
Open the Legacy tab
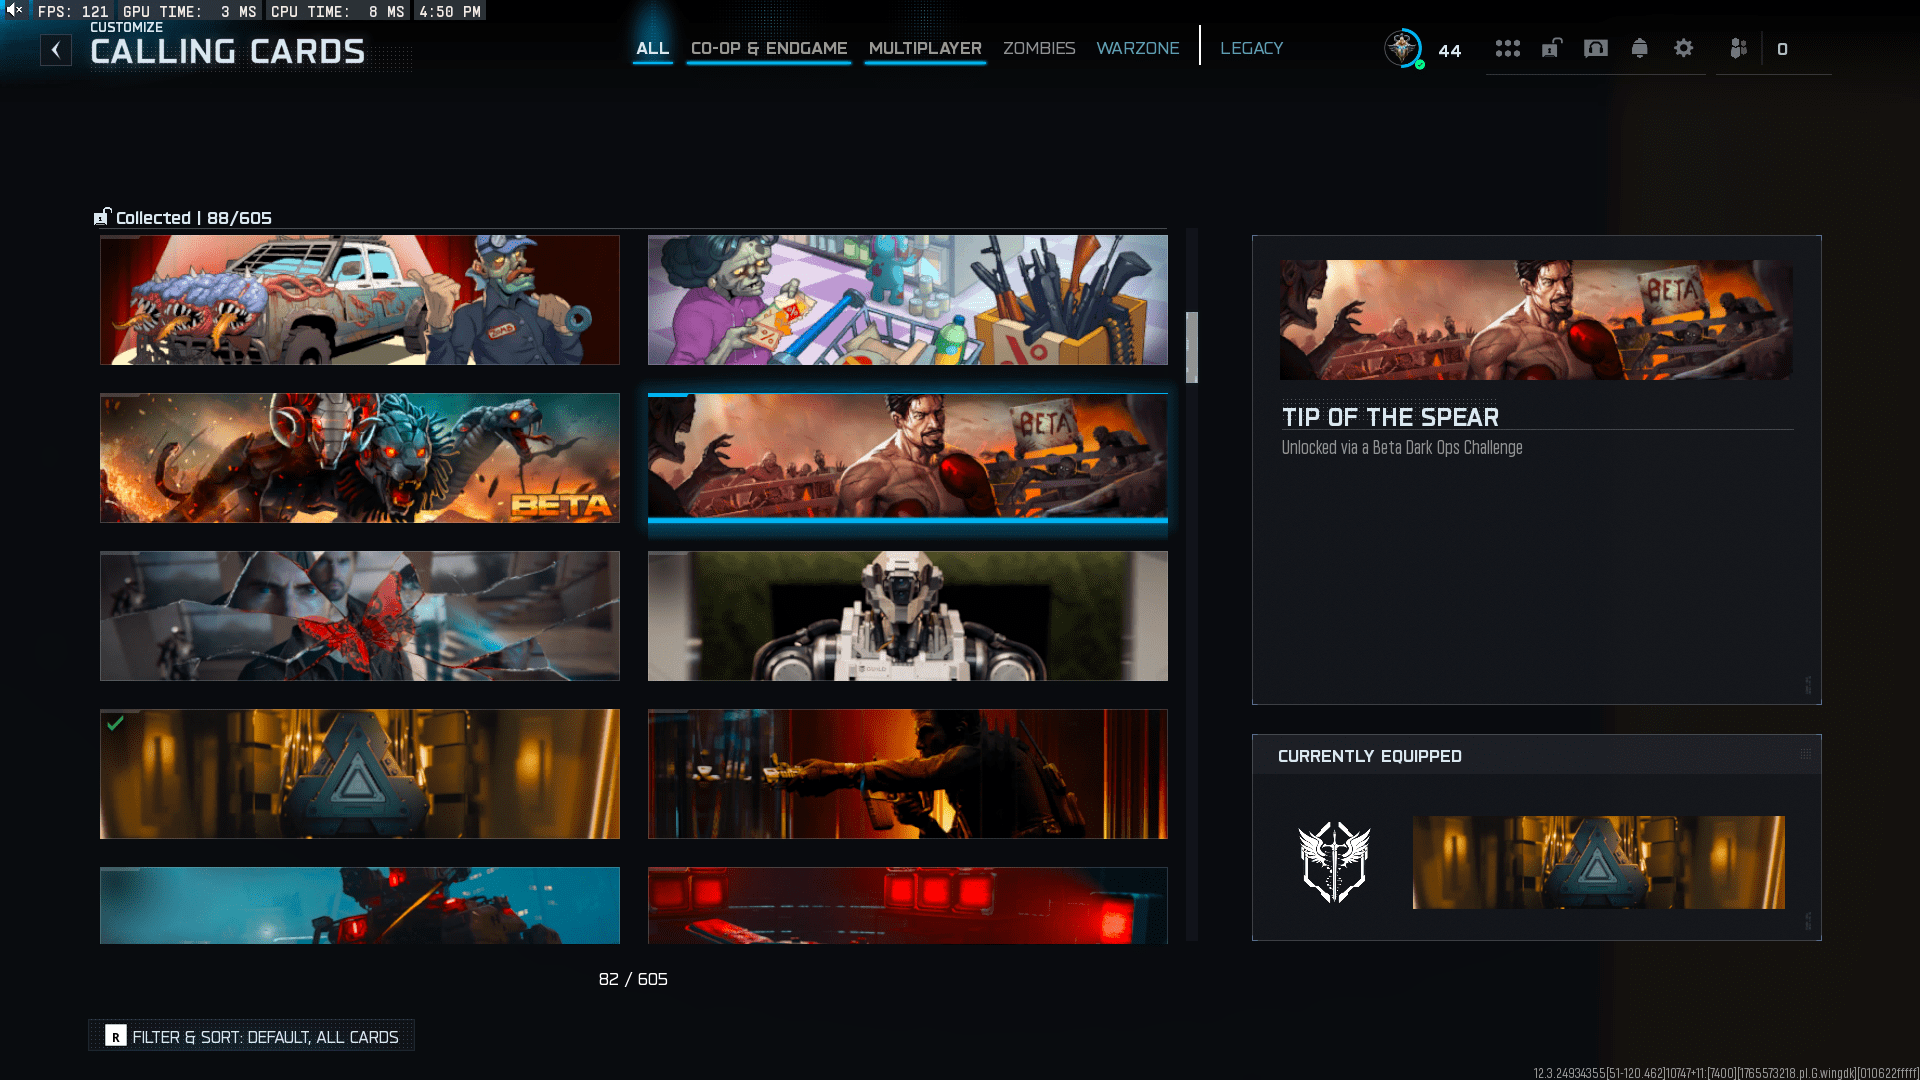pyautogui.click(x=1251, y=48)
